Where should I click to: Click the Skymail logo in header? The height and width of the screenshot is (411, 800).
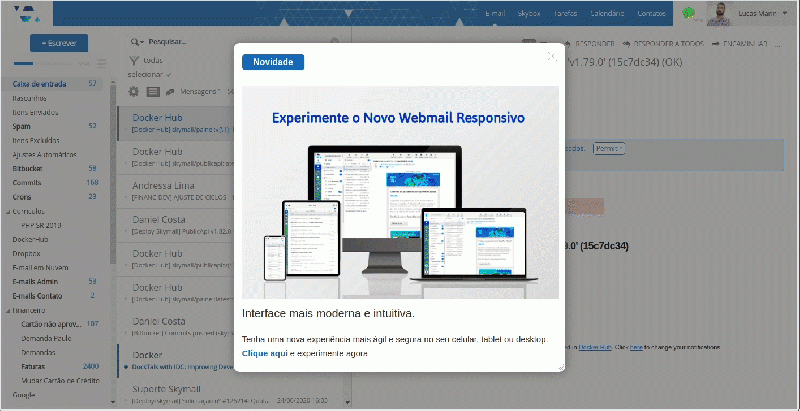click(27, 14)
